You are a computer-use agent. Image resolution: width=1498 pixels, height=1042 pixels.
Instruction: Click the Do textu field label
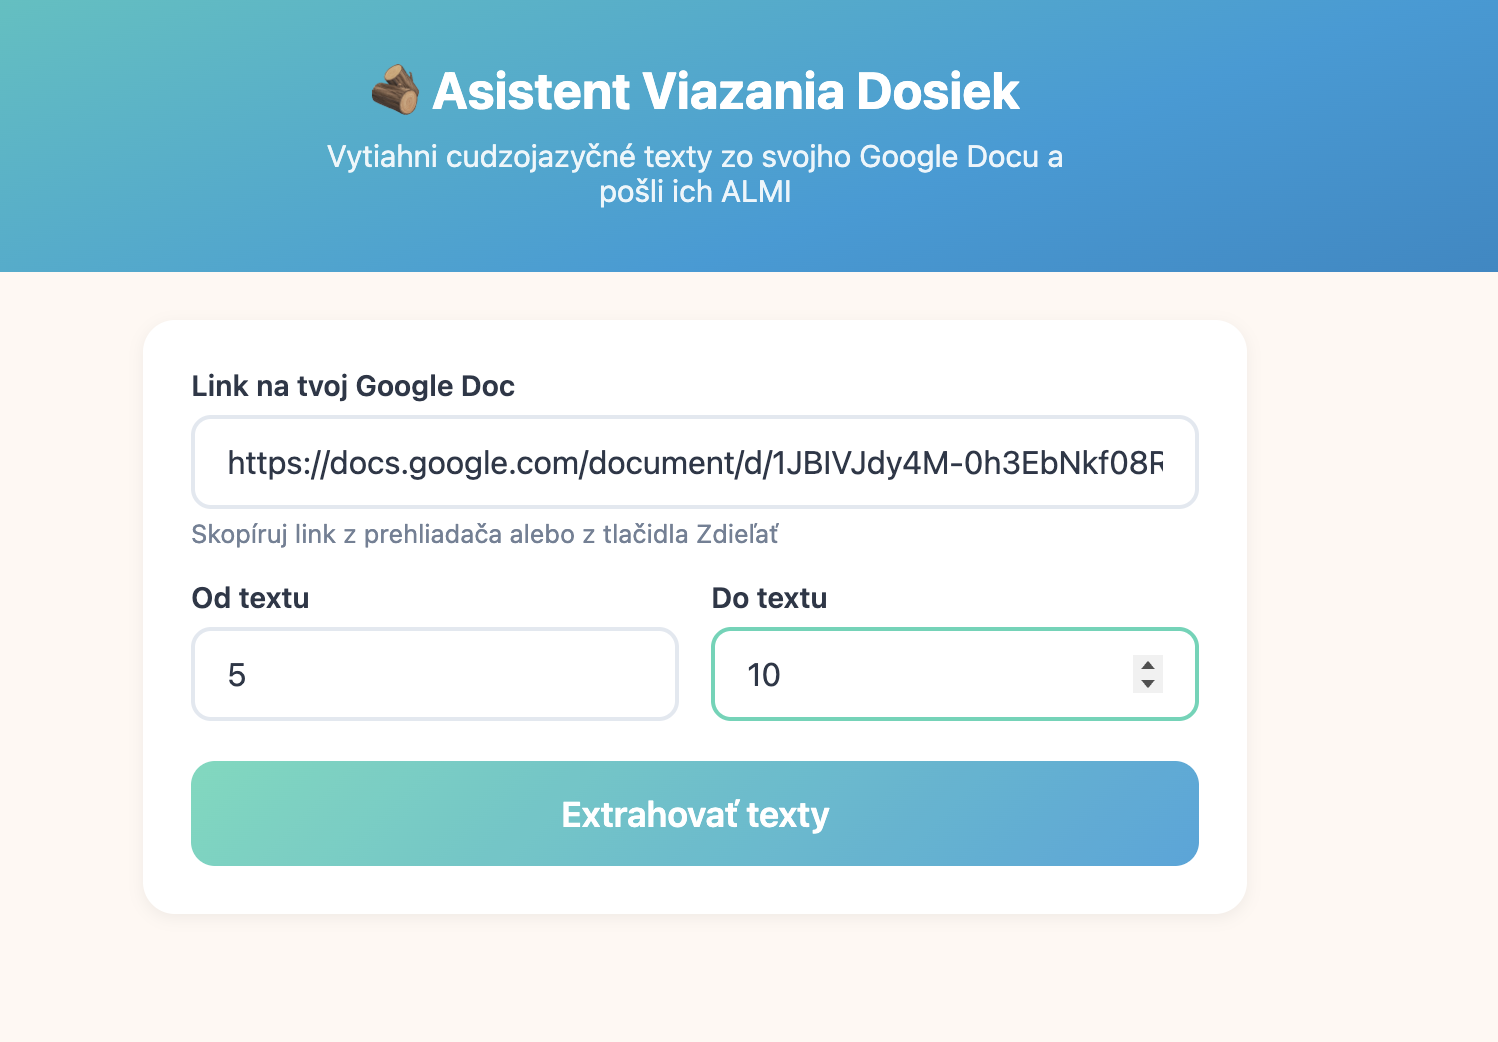[770, 597]
